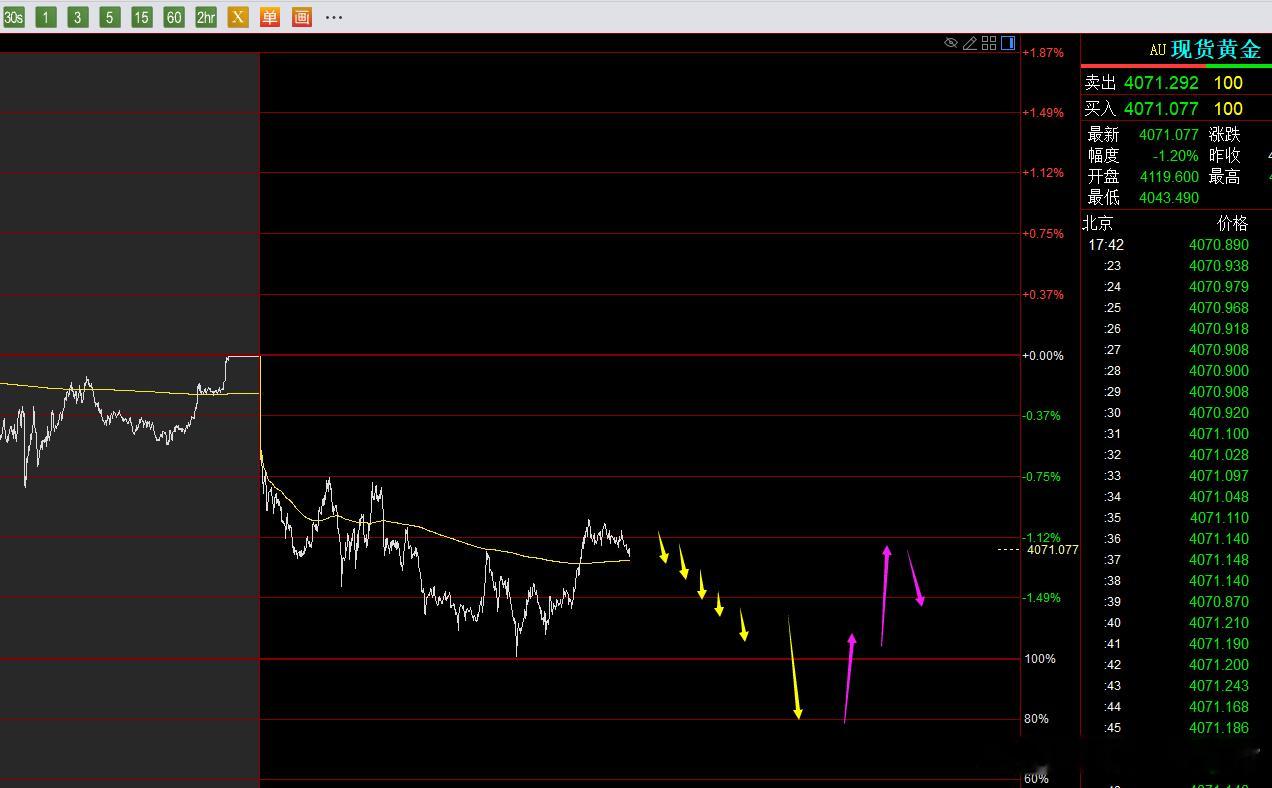The height and width of the screenshot is (788, 1272).
Task: Select the :23 tick row priced 4070.938
Action: 1176,266
